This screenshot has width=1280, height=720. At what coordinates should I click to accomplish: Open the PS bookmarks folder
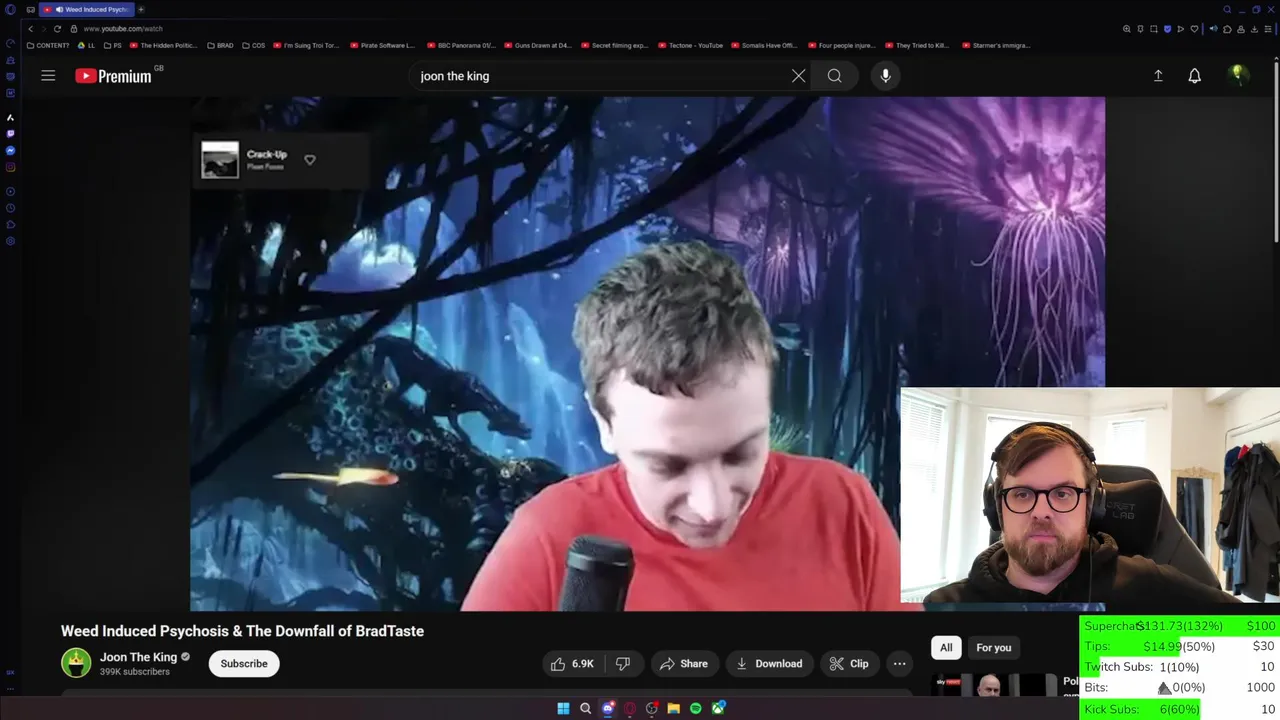pos(113,45)
